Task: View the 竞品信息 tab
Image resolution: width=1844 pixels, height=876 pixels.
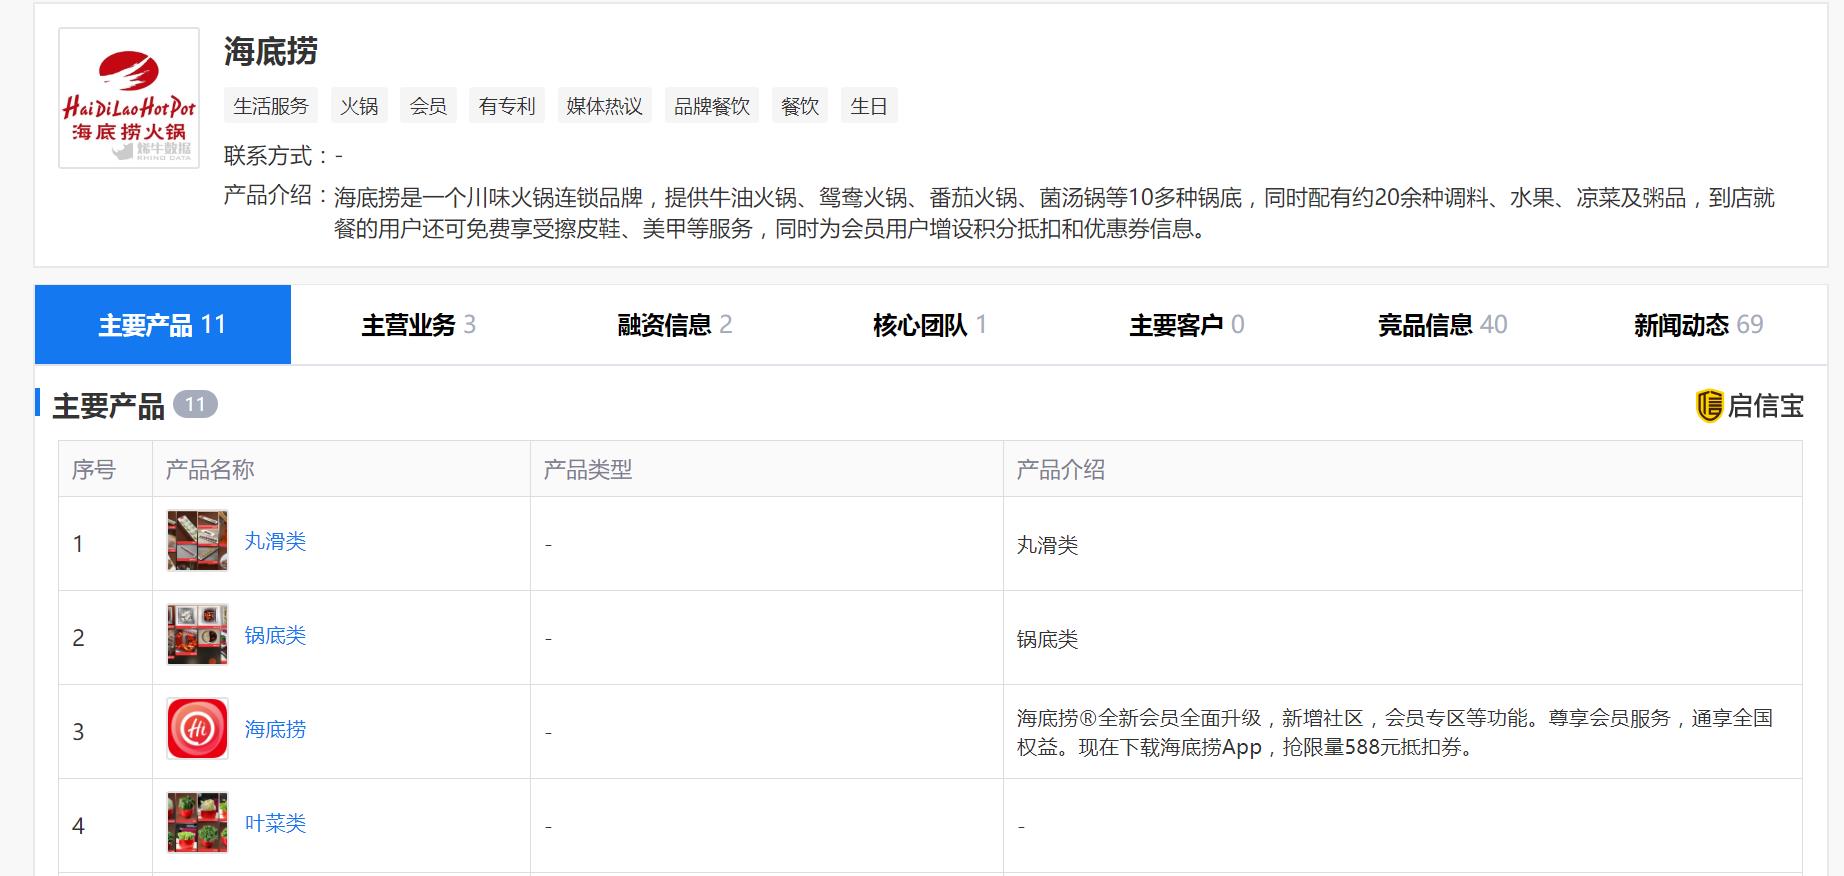Action: click(1441, 325)
